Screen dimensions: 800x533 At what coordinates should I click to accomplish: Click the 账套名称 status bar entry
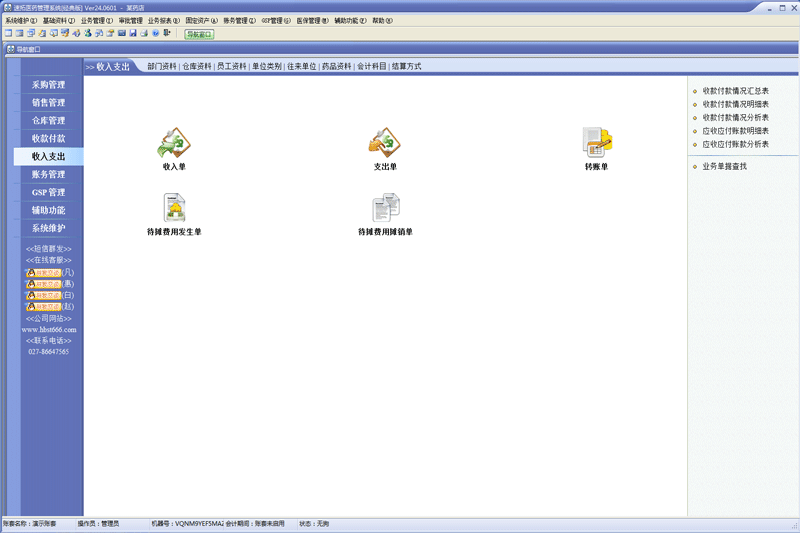pos(29,524)
